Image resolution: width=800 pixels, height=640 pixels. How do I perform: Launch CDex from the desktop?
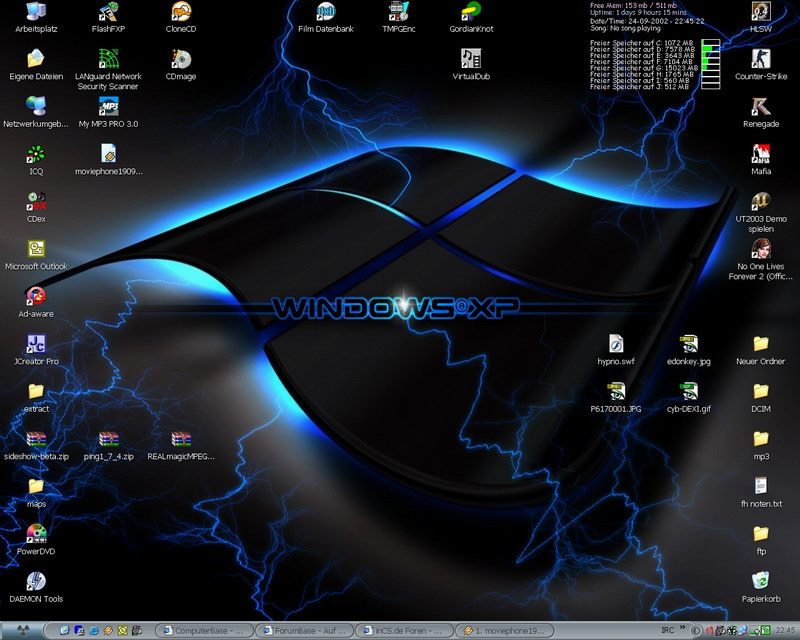click(x=36, y=208)
